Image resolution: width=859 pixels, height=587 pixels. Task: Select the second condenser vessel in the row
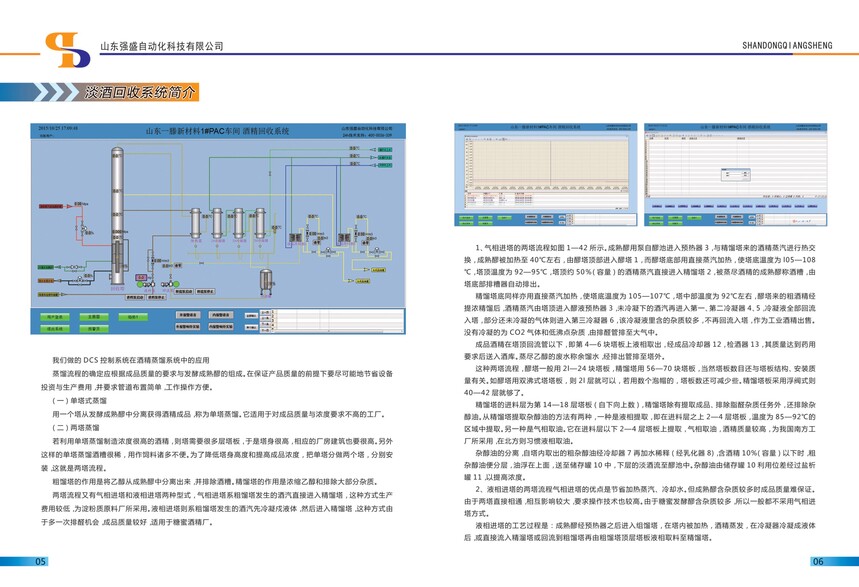point(217,224)
